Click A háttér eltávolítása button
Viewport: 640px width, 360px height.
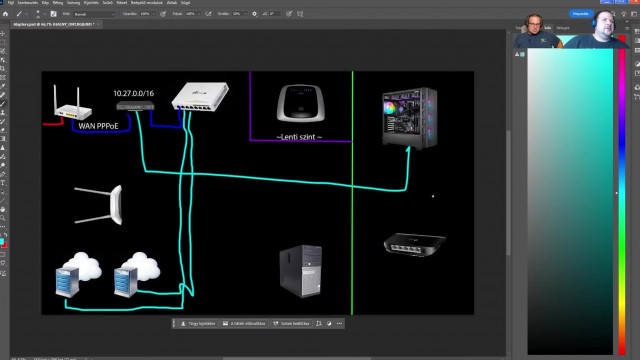(x=244, y=323)
